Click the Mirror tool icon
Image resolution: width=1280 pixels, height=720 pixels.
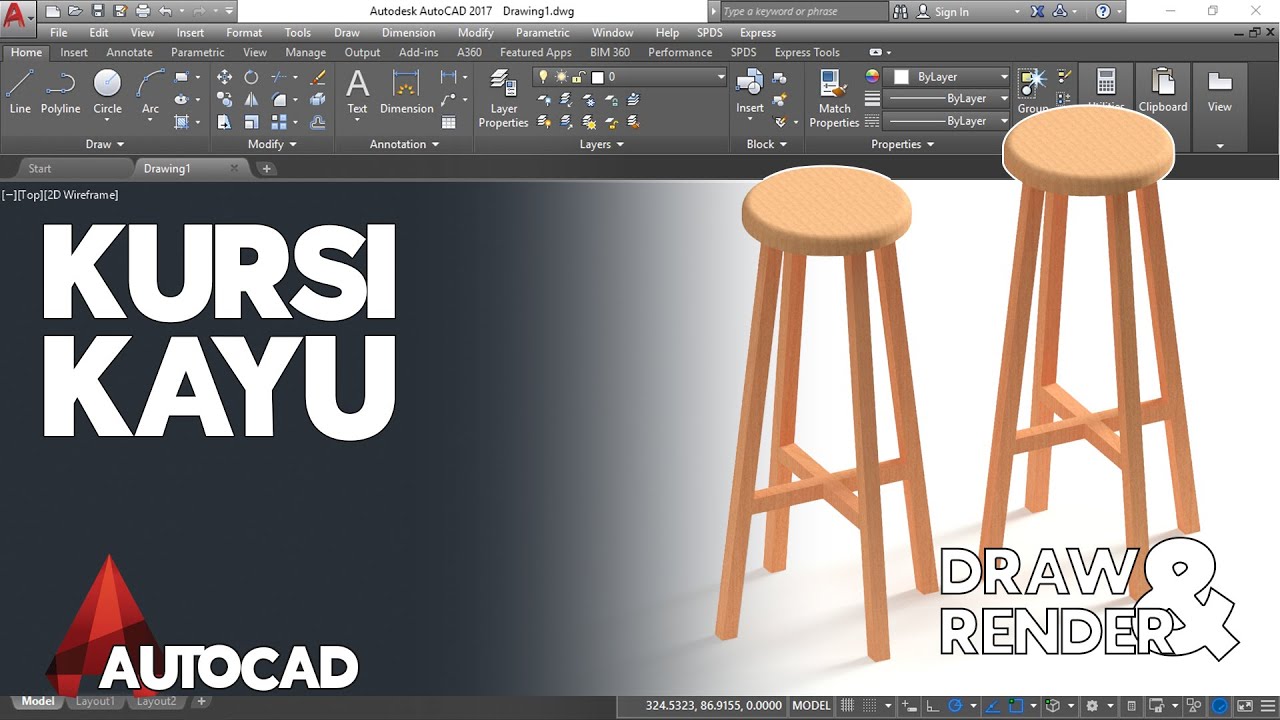coord(251,99)
